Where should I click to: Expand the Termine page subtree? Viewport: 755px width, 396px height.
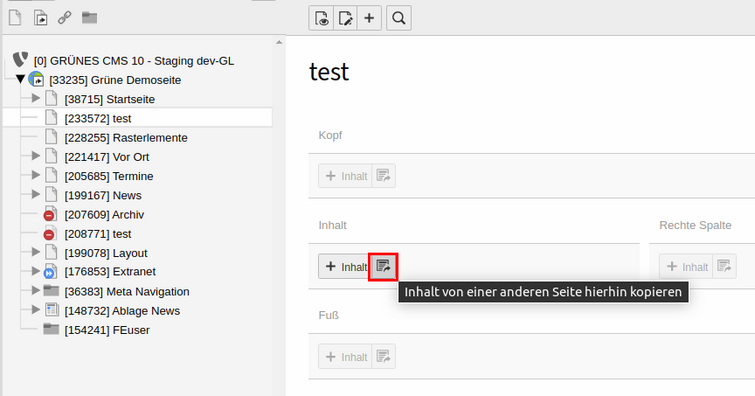coord(36,175)
